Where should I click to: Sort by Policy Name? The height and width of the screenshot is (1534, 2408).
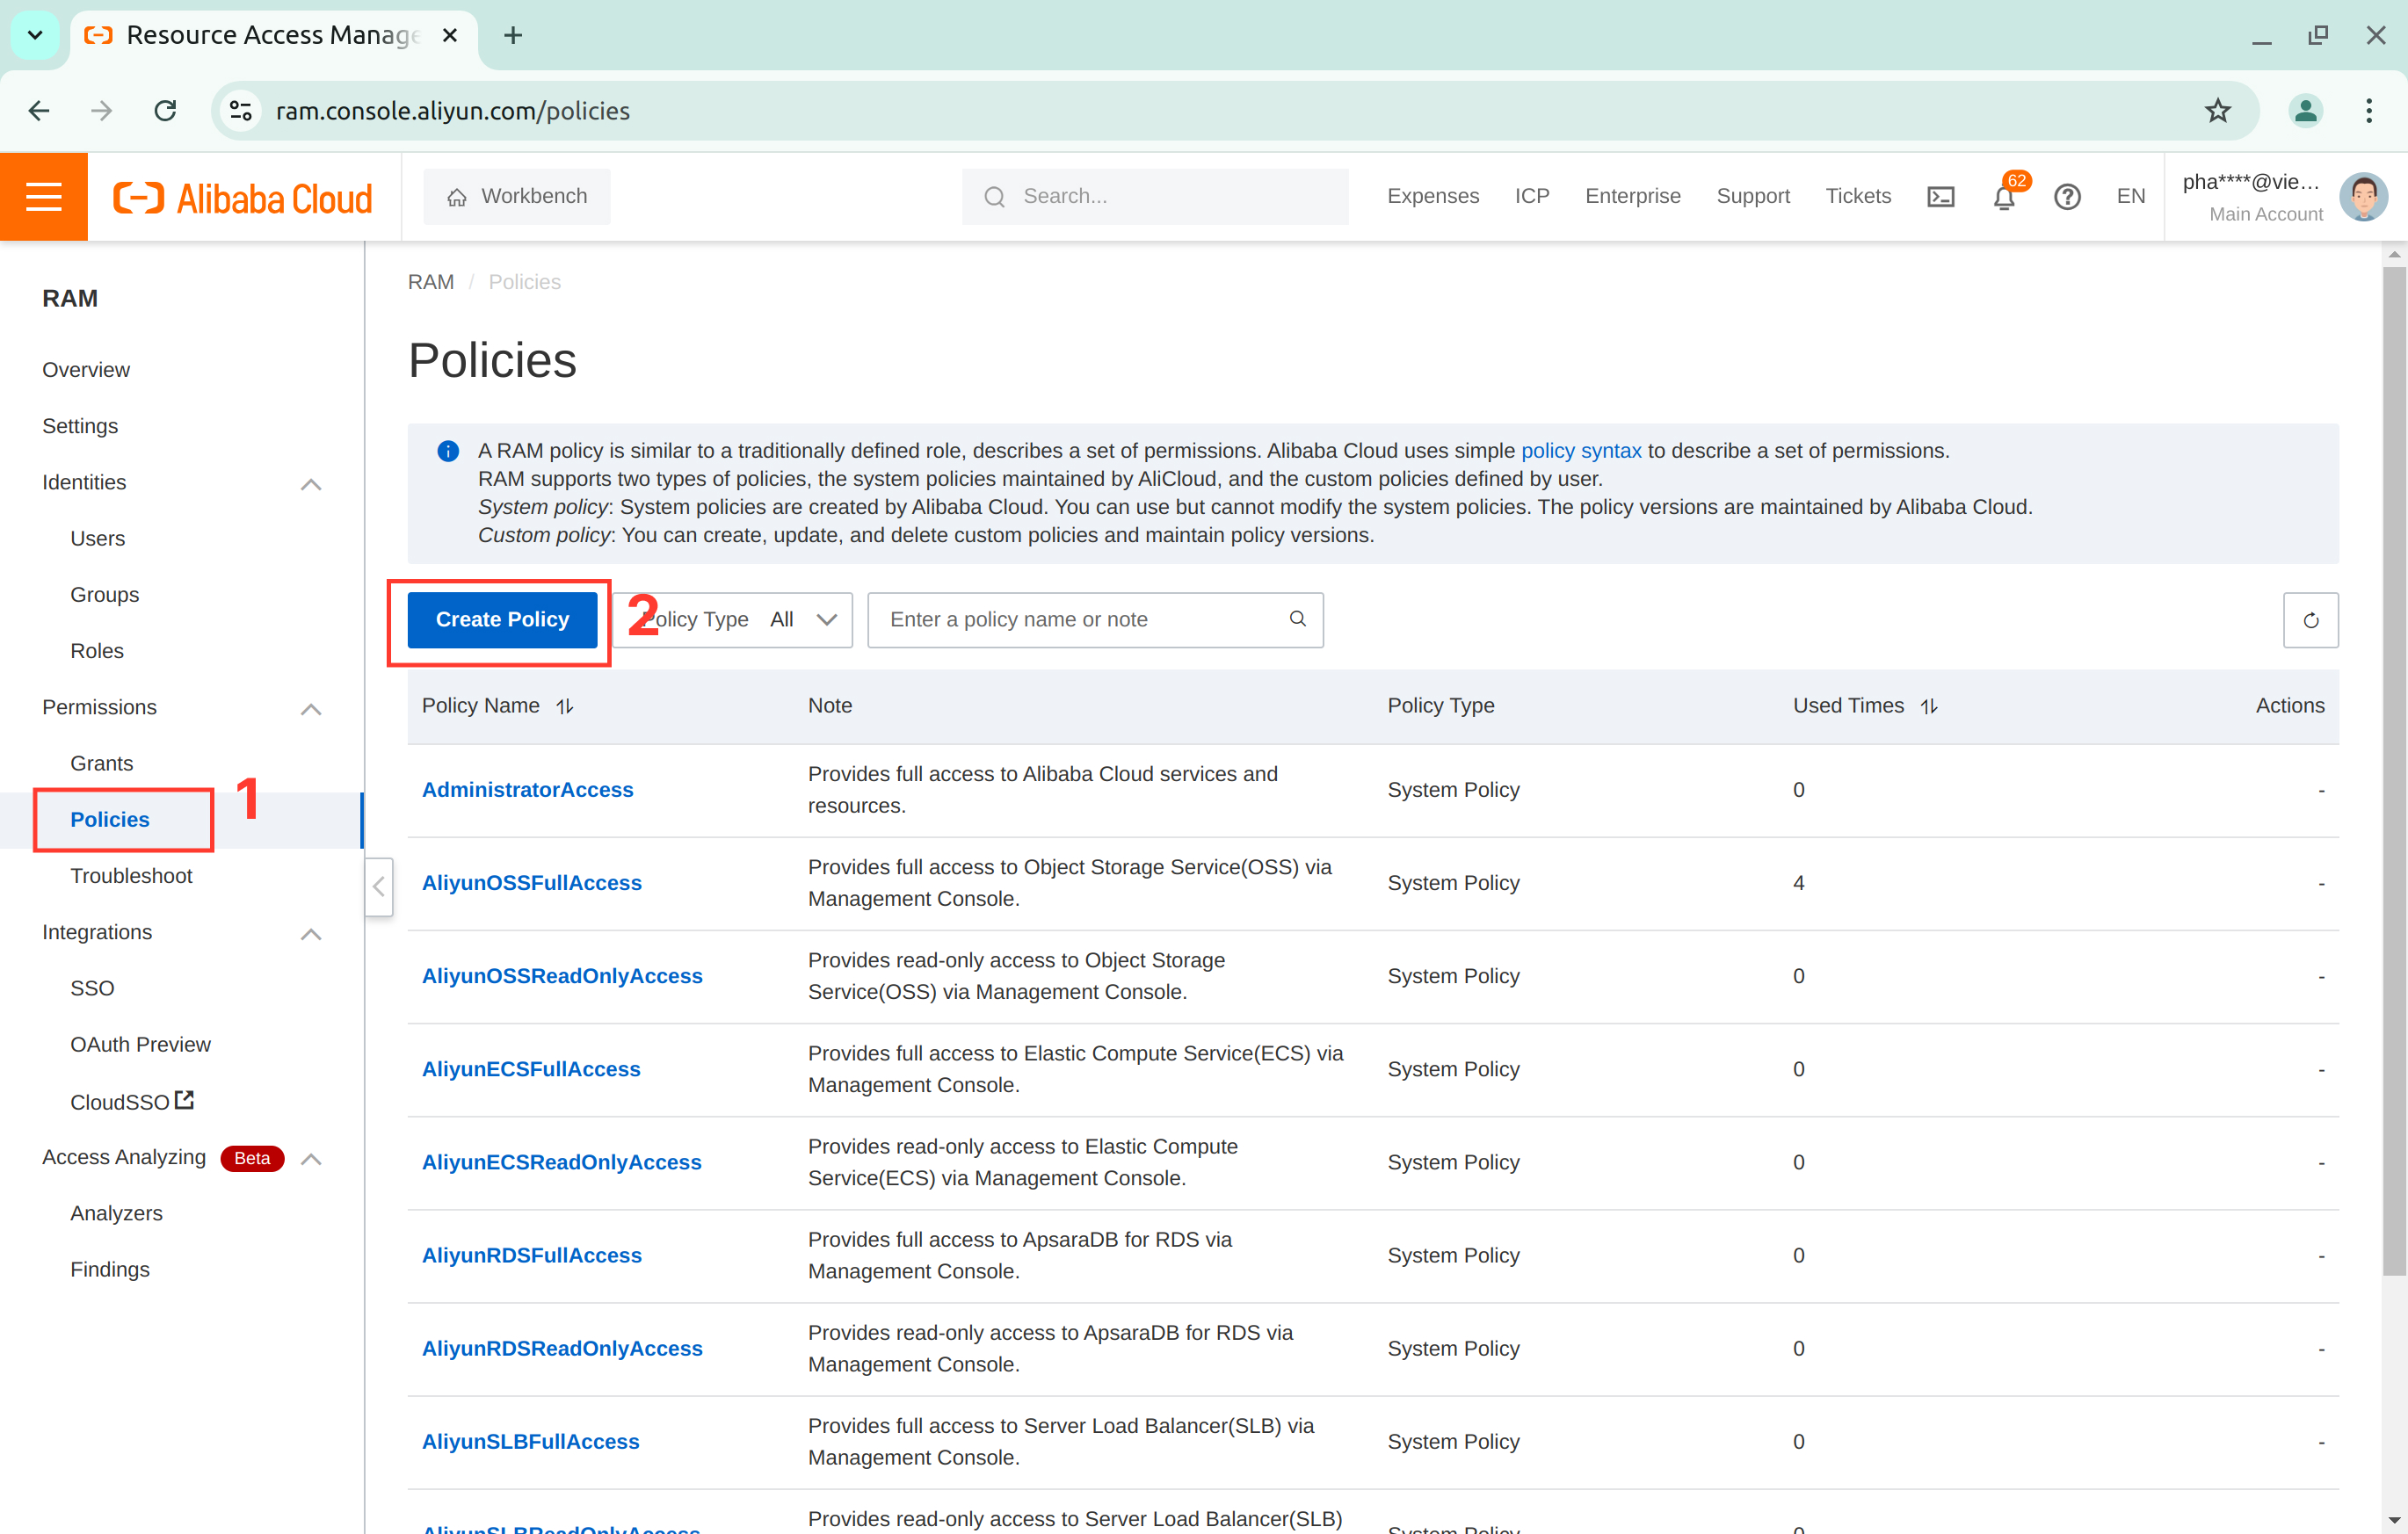point(565,706)
